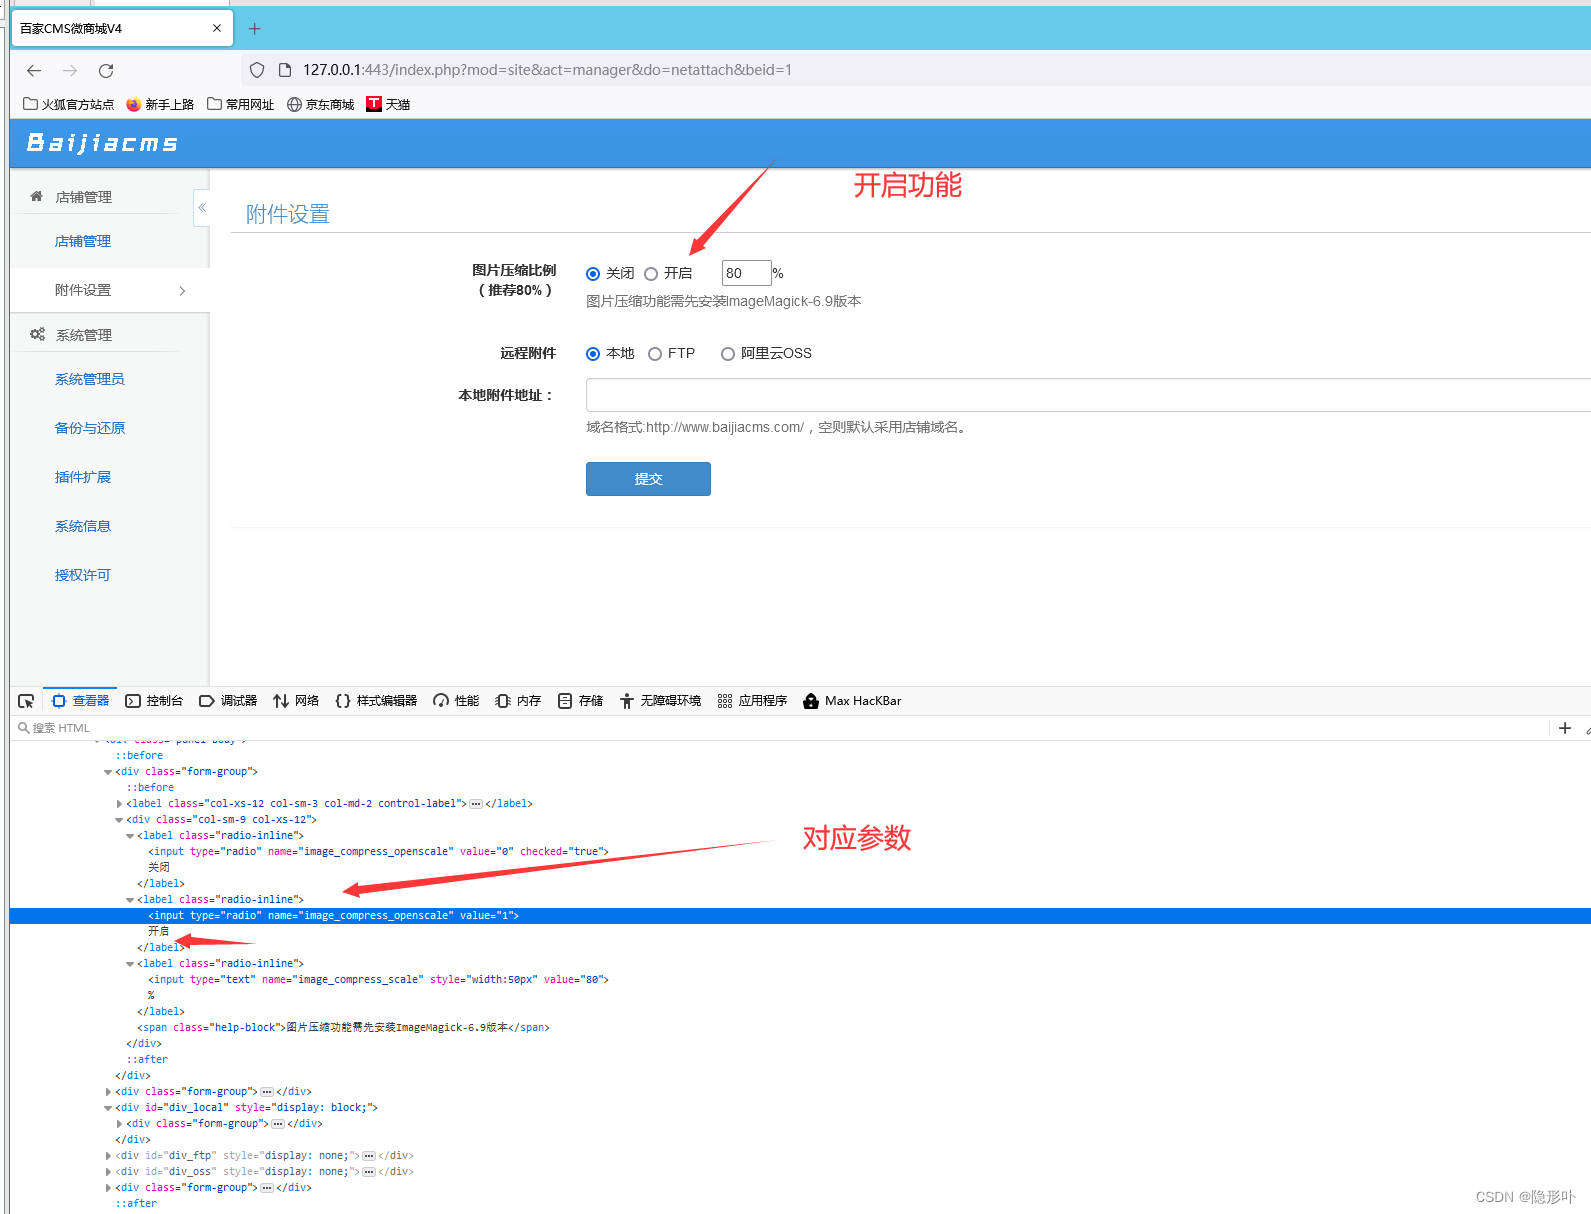This screenshot has width=1591, height=1214.
Task: Collapse the radio-inline label containing 关闭
Action: (x=130, y=836)
